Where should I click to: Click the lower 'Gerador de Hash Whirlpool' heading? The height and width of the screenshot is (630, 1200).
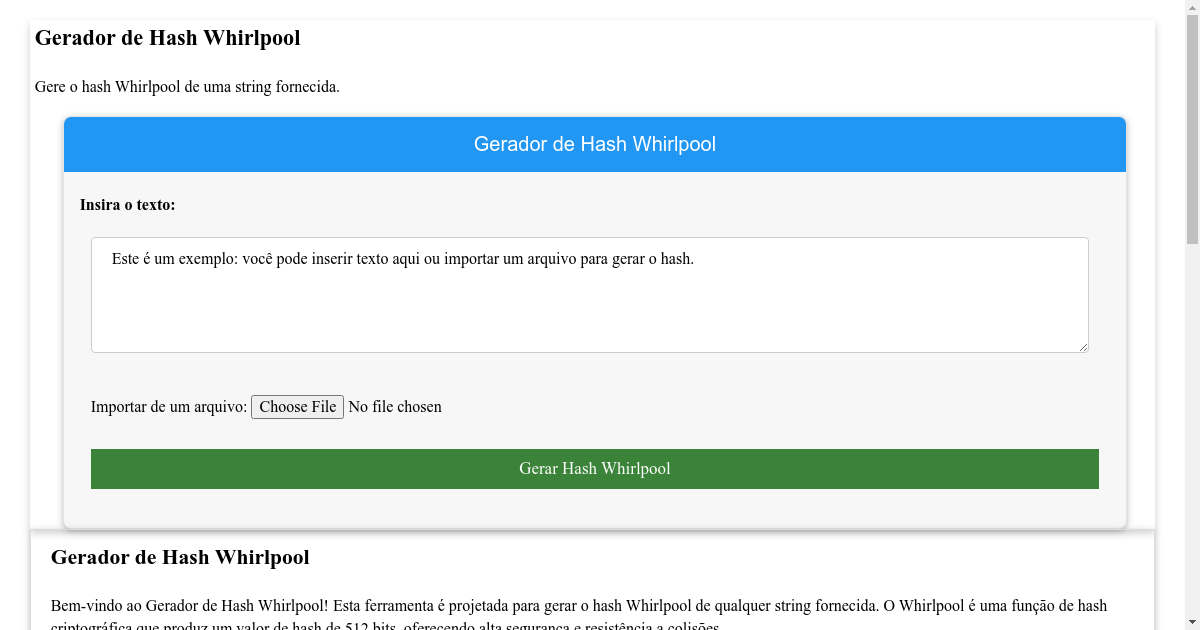point(181,557)
